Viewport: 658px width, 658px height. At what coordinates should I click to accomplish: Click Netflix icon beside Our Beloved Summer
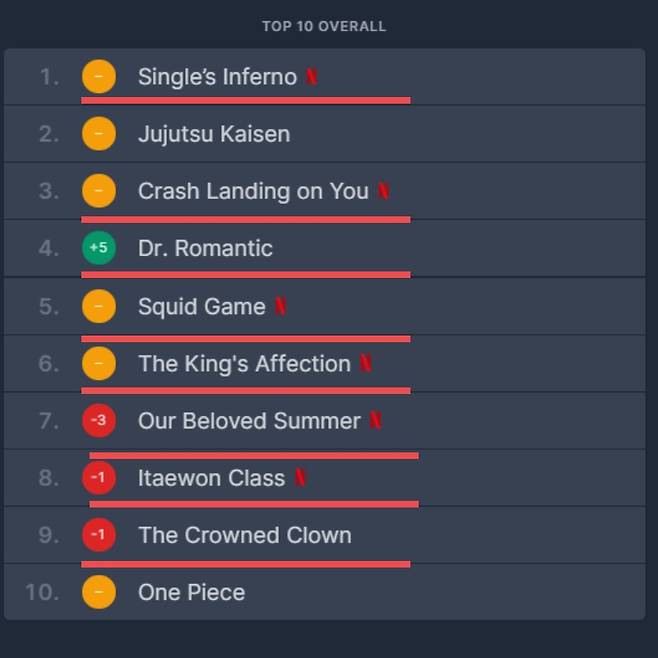coord(375,422)
